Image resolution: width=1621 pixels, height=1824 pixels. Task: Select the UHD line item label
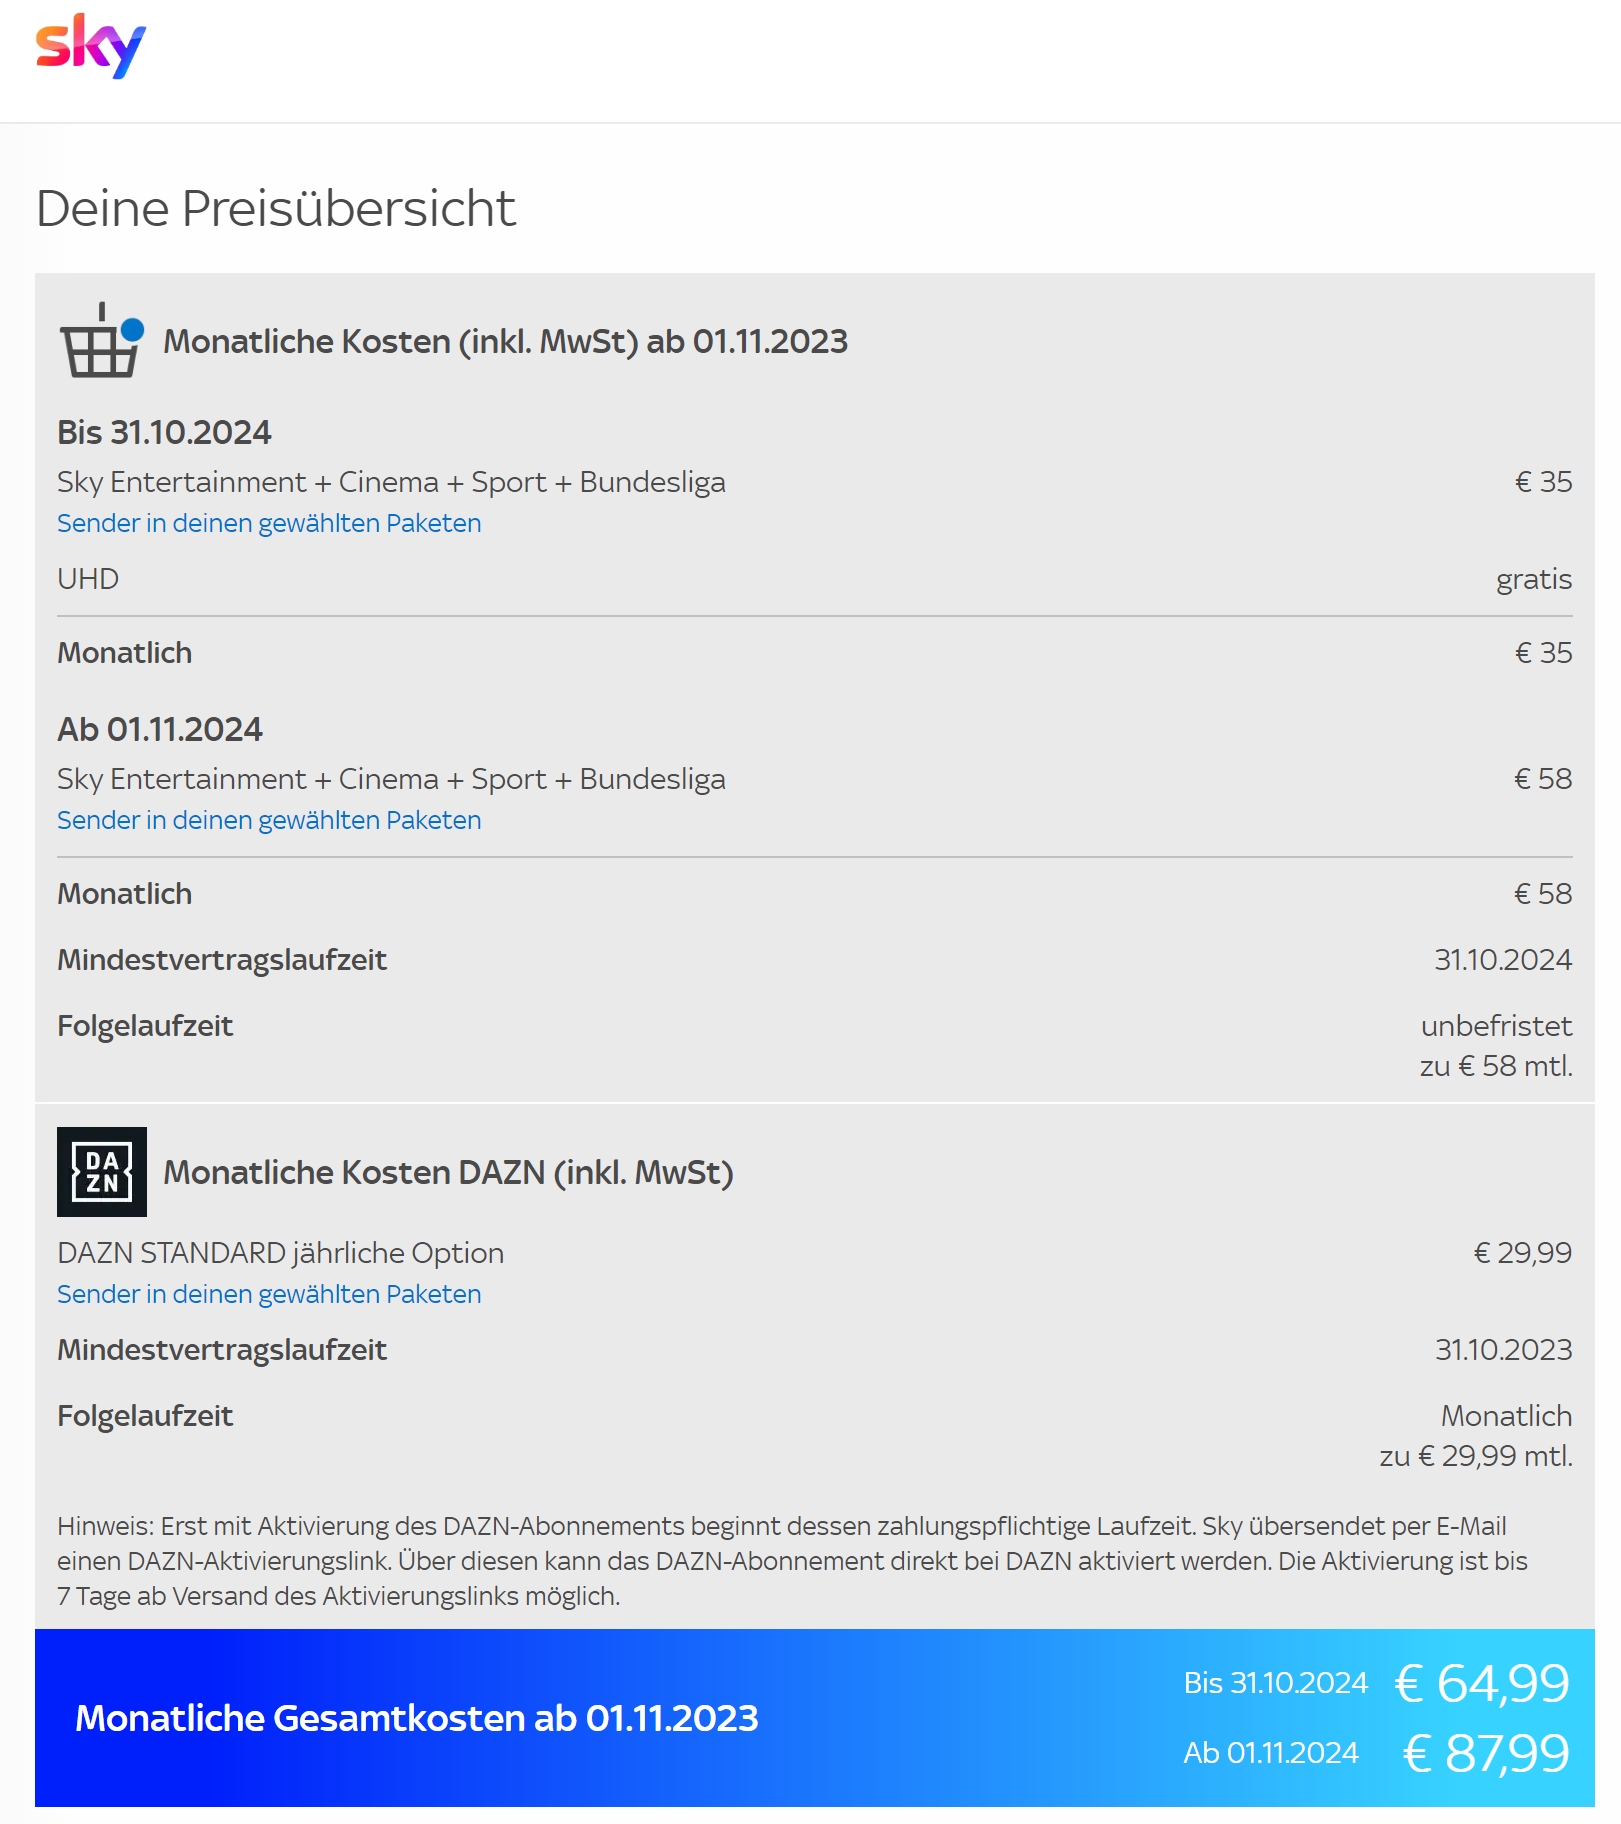click(x=88, y=579)
